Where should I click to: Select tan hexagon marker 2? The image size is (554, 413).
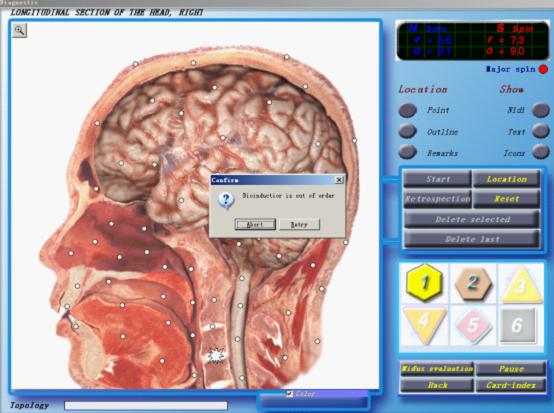pos(473,283)
